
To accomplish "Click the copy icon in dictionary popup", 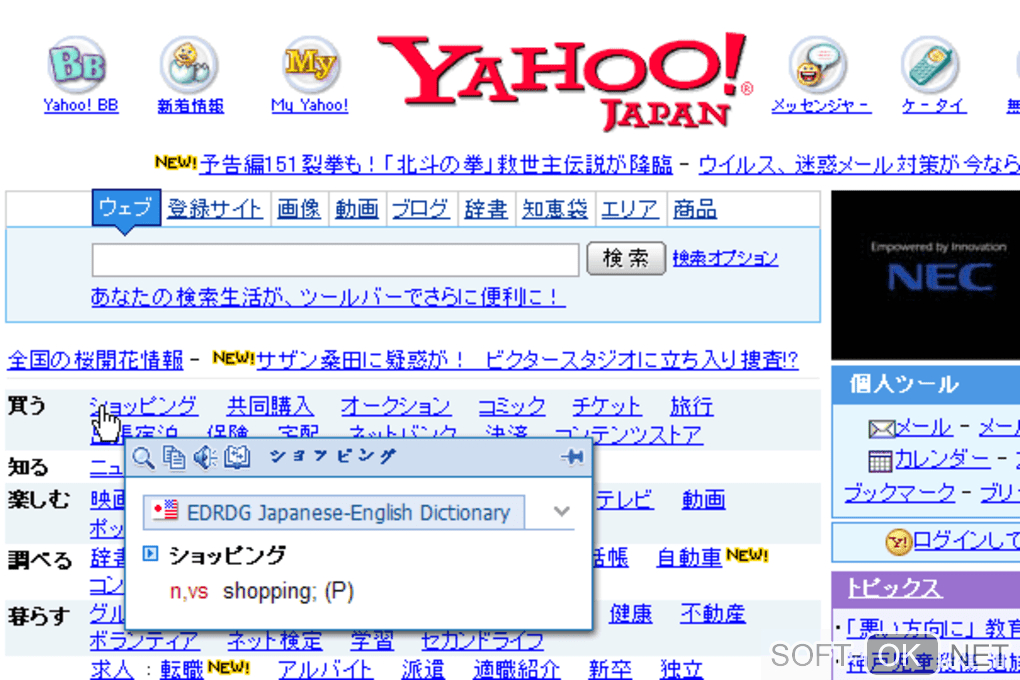I will click(174, 457).
